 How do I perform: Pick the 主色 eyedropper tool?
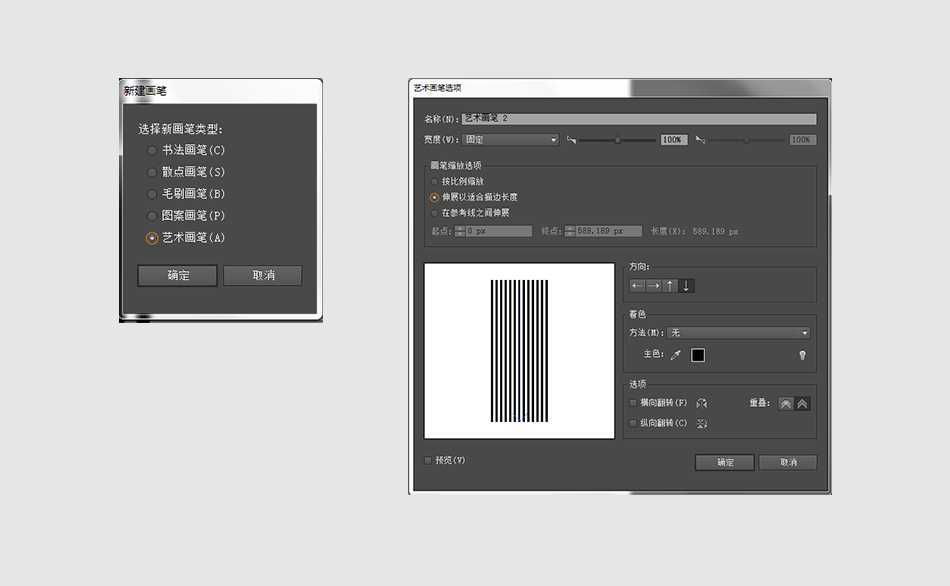coord(676,355)
